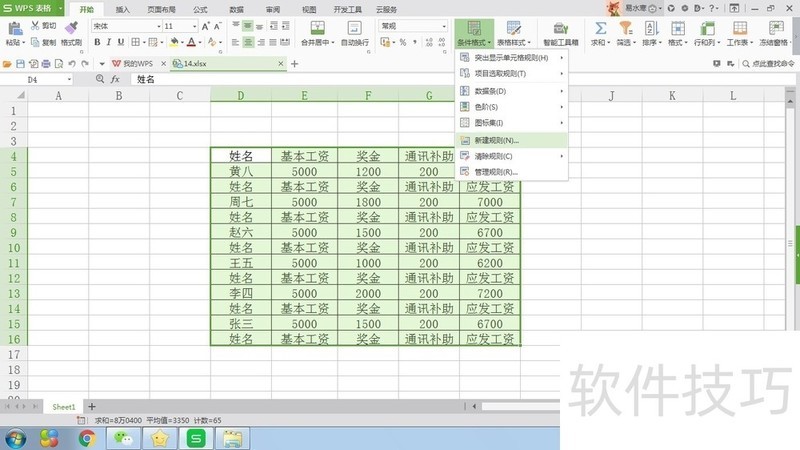Viewport: 800px width, 450px height.
Task: Choose Data Bars (数据条) menu item
Action: [512, 91]
